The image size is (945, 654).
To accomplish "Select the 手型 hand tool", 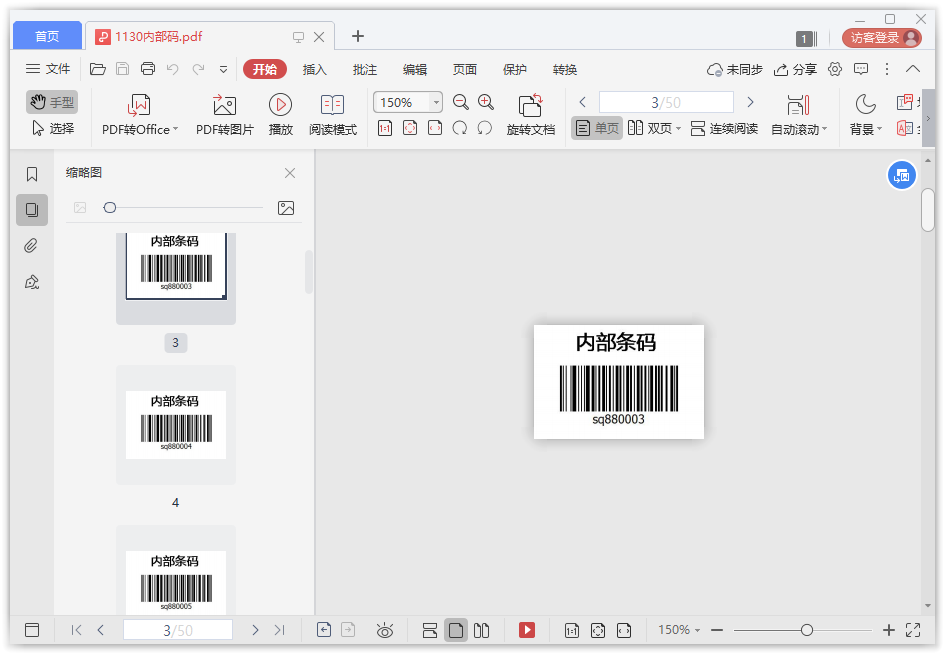I will coord(52,102).
